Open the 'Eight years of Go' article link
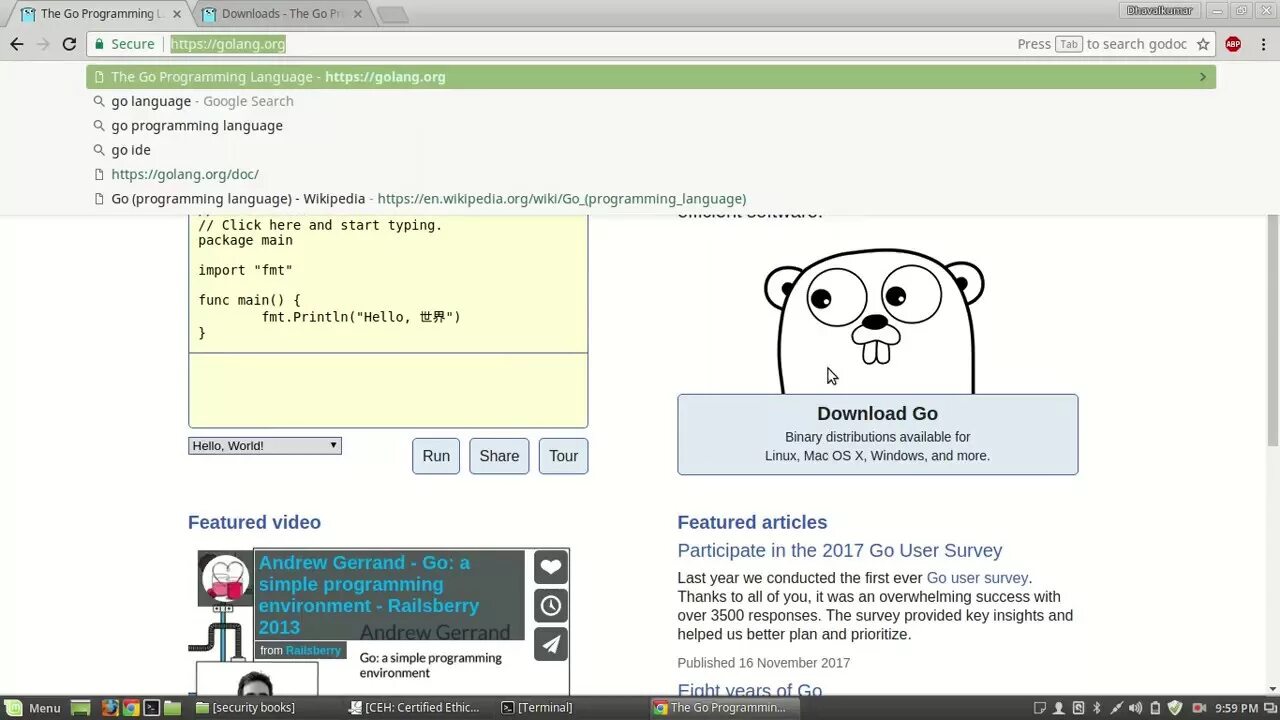The width and height of the screenshot is (1280, 720). tap(749, 690)
